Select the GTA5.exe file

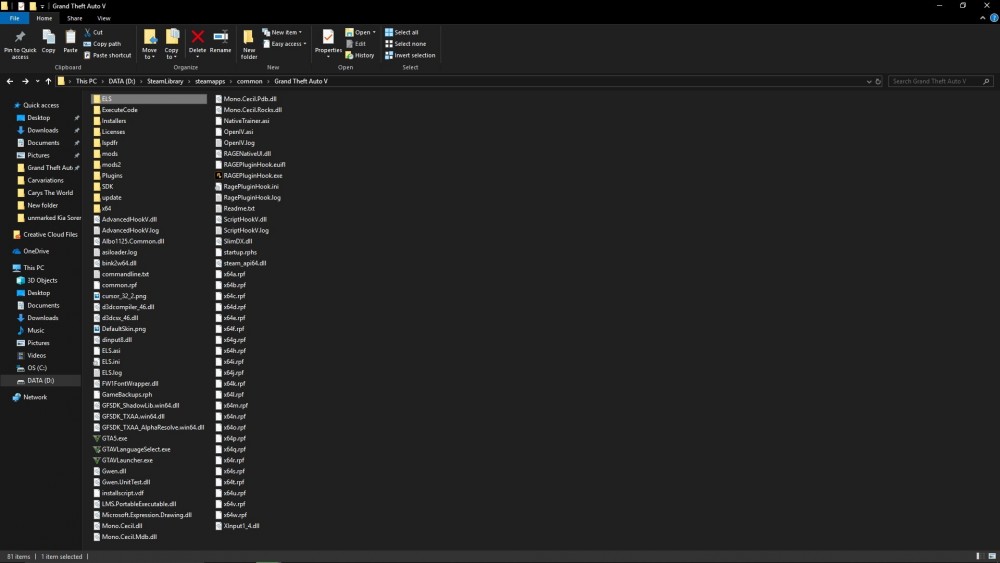coord(110,438)
